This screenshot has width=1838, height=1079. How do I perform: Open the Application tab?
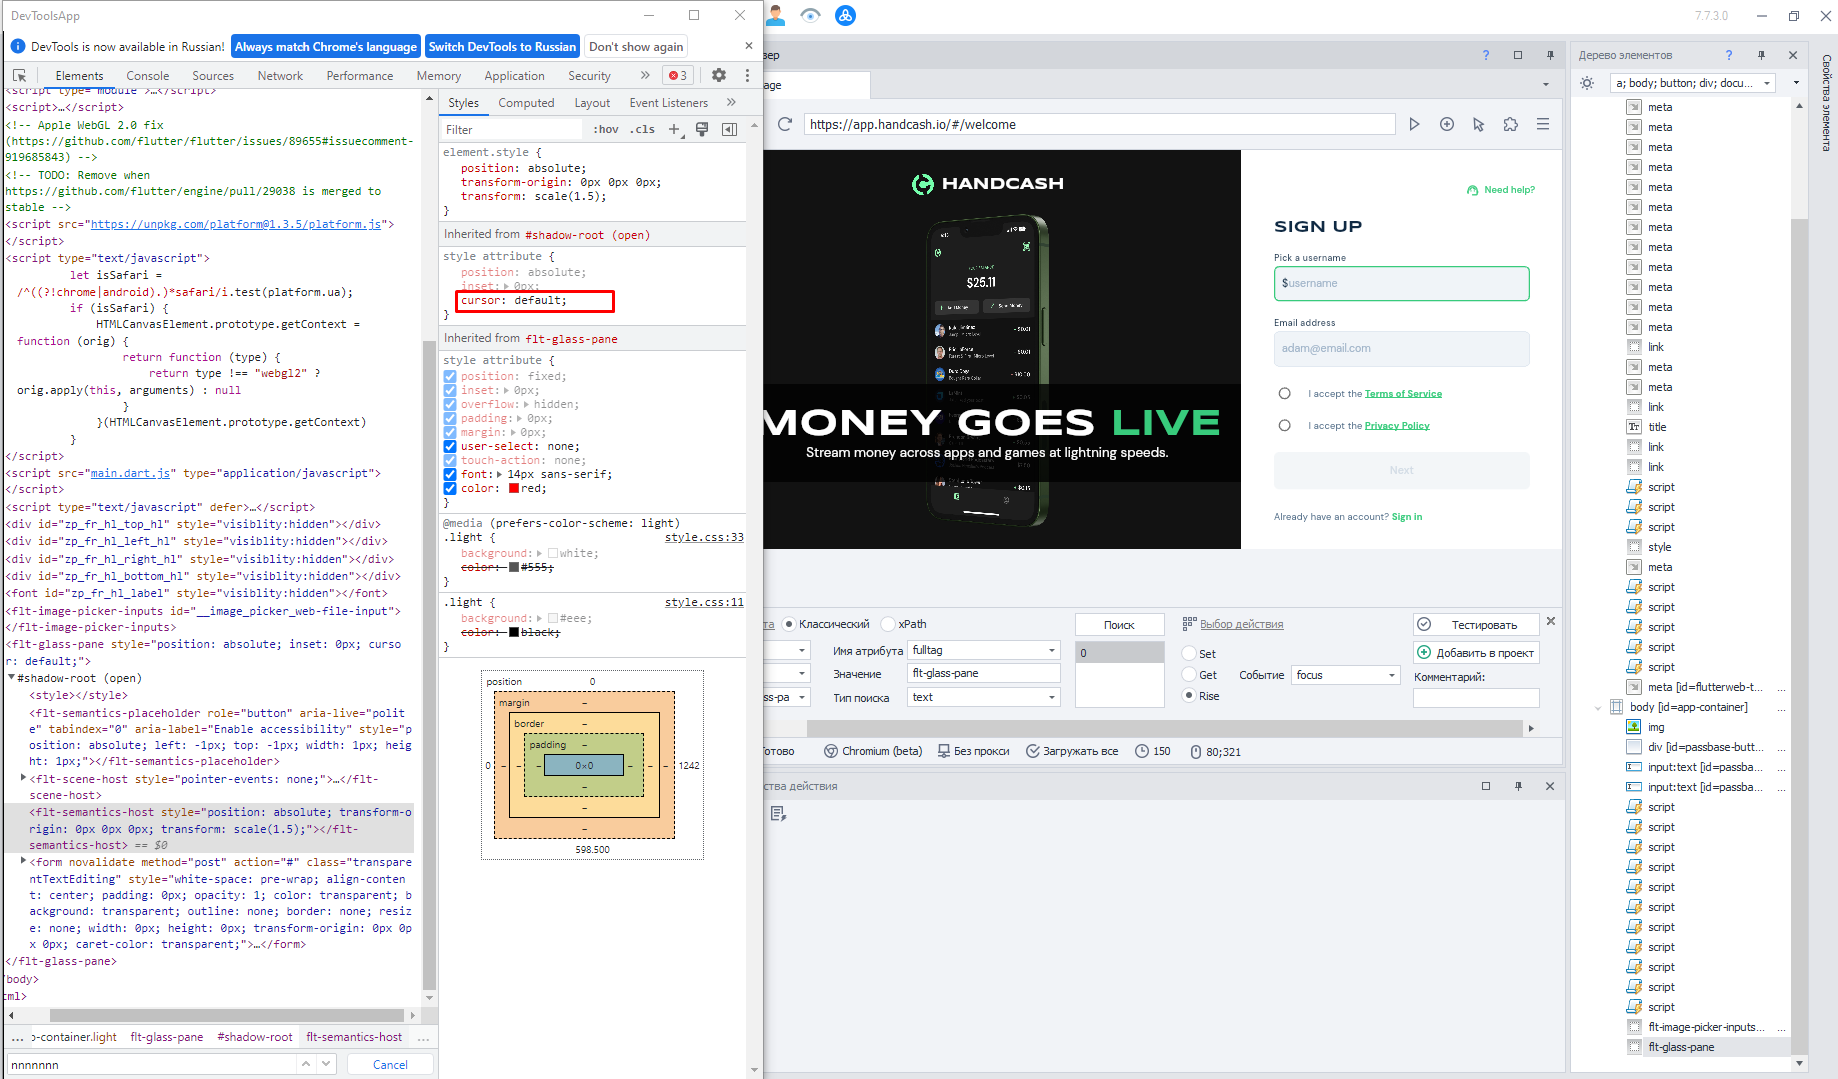(x=514, y=76)
